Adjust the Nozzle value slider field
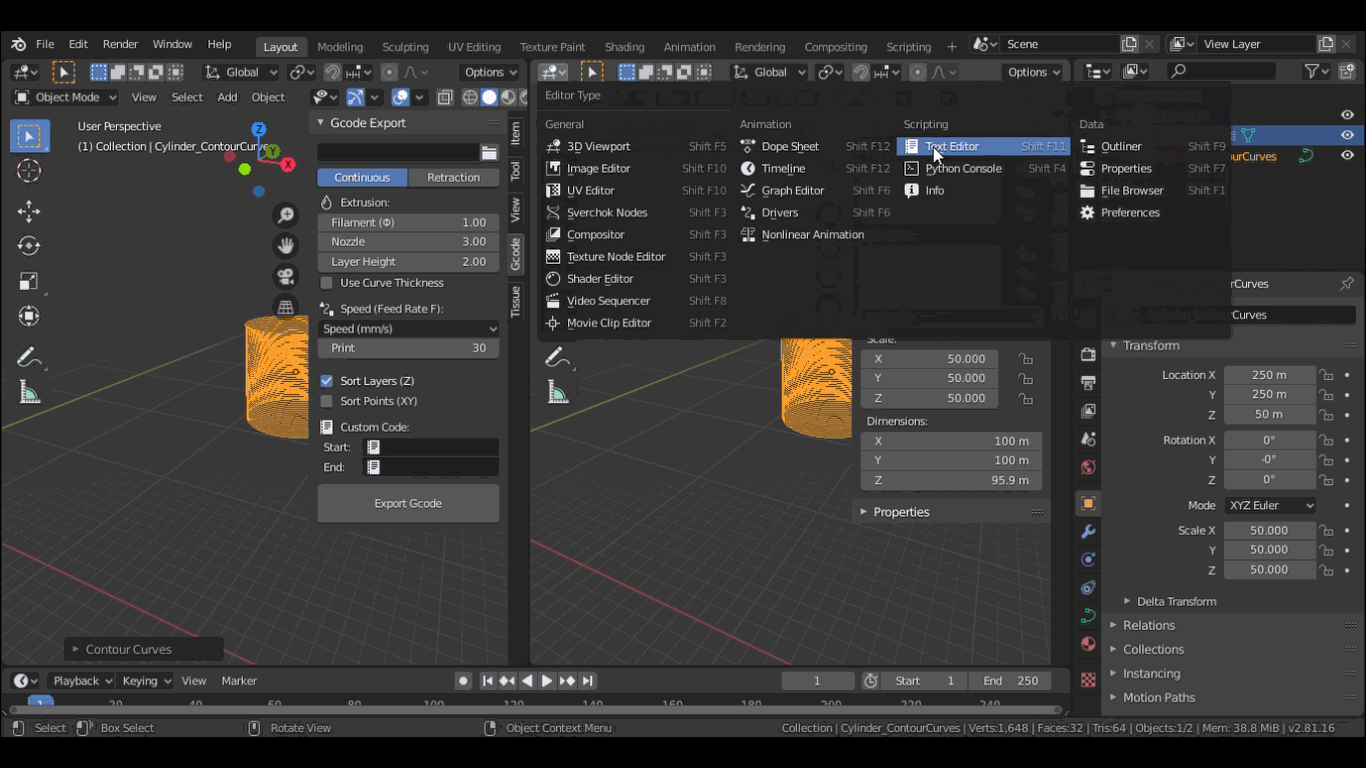The image size is (1366, 768). tap(408, 242)
